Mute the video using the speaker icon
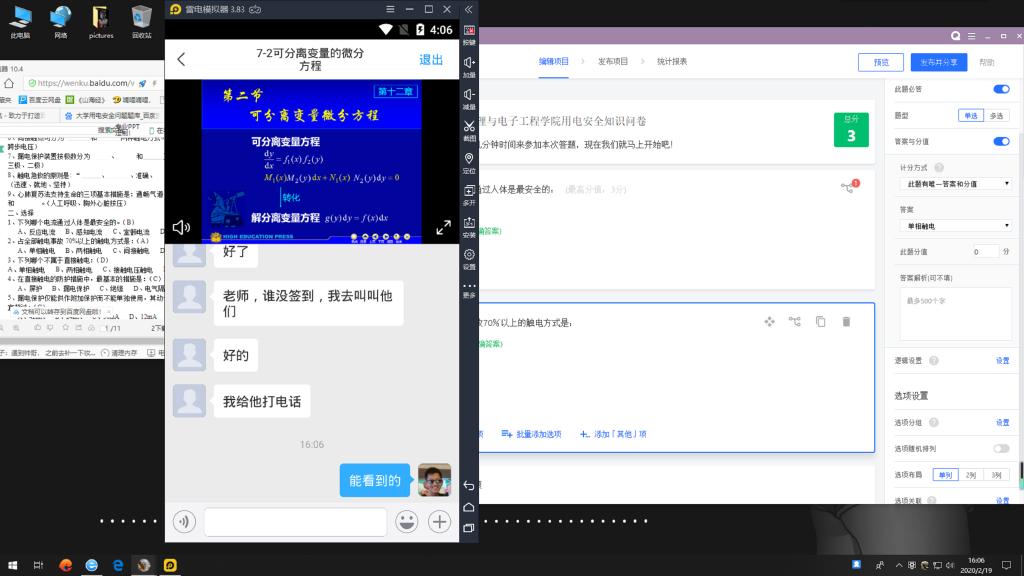The height and width of the screenshot is (576, 1024). [181, 227]
